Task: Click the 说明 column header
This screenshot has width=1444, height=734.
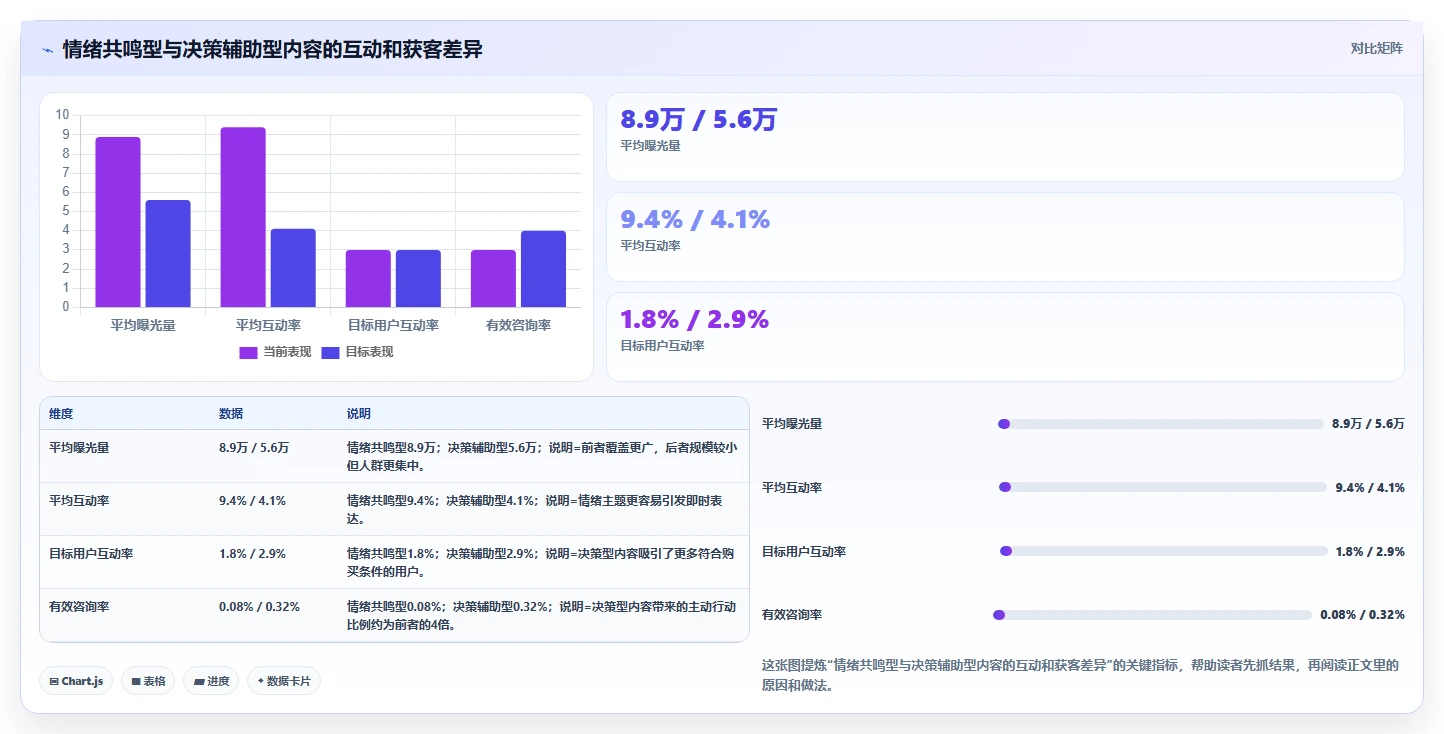Action: (359, 414)
